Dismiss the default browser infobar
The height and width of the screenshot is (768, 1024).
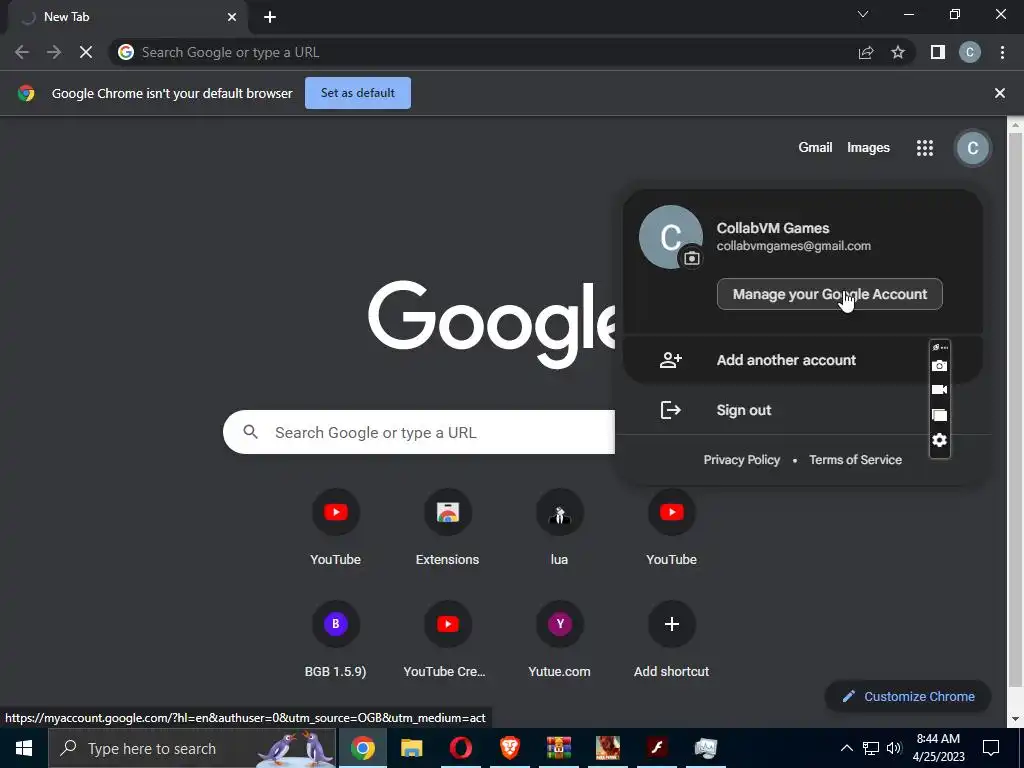[1000, 93]
